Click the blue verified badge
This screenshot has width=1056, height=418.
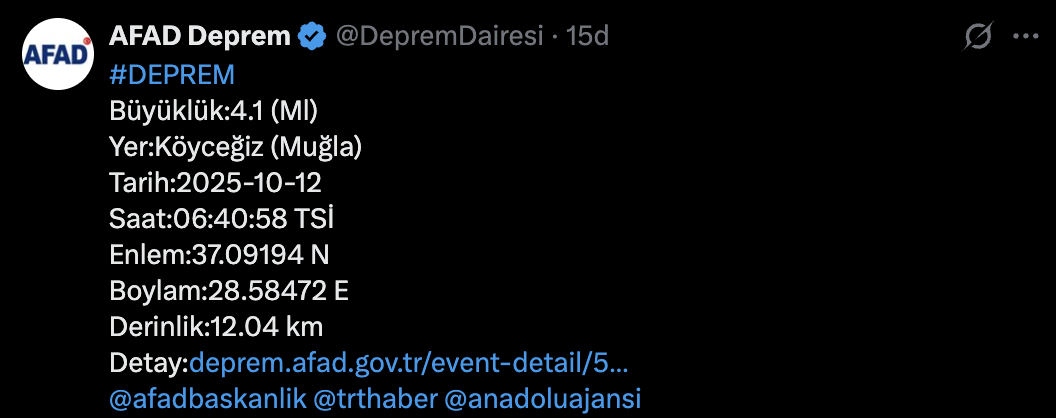coord(312,38)
